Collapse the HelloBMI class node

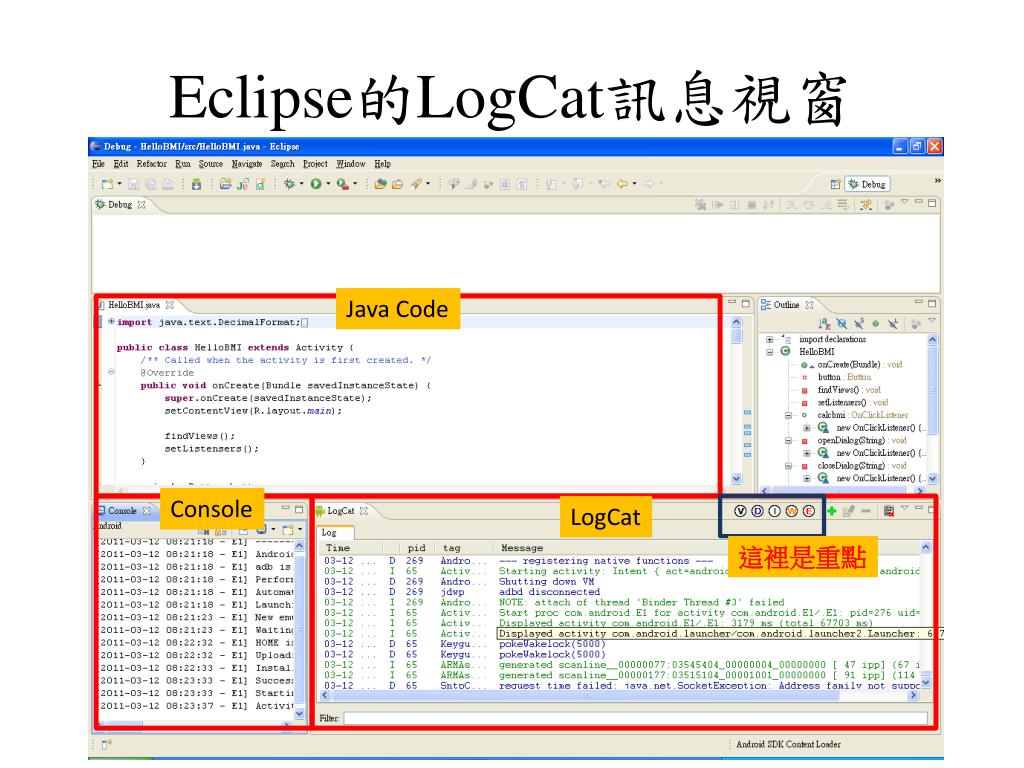tap(769, 352)
